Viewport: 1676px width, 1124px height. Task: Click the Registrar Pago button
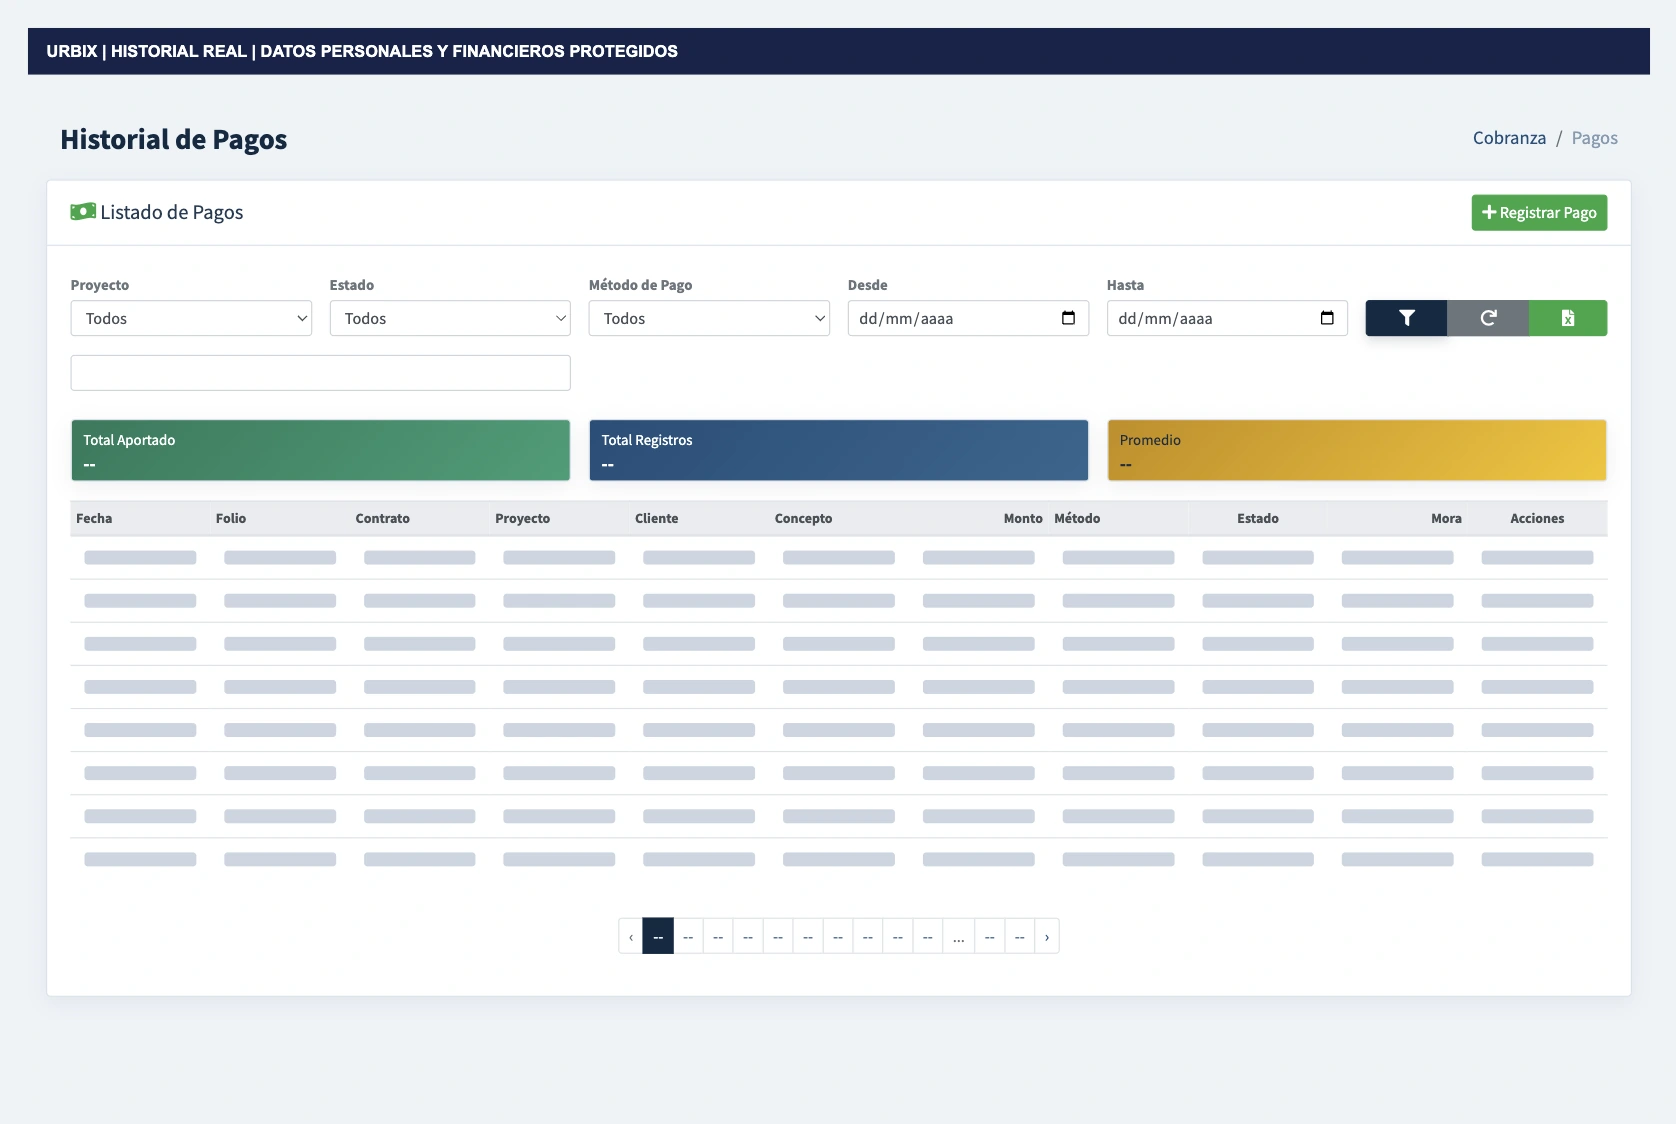1539,212
